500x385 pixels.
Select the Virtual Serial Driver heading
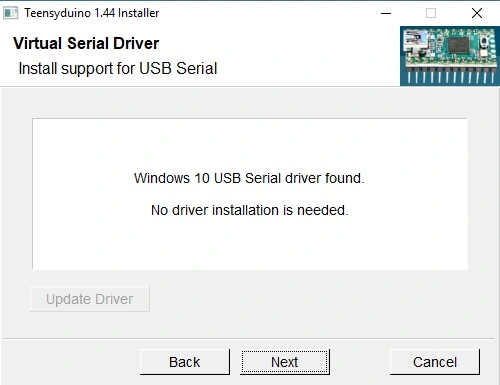86,43
